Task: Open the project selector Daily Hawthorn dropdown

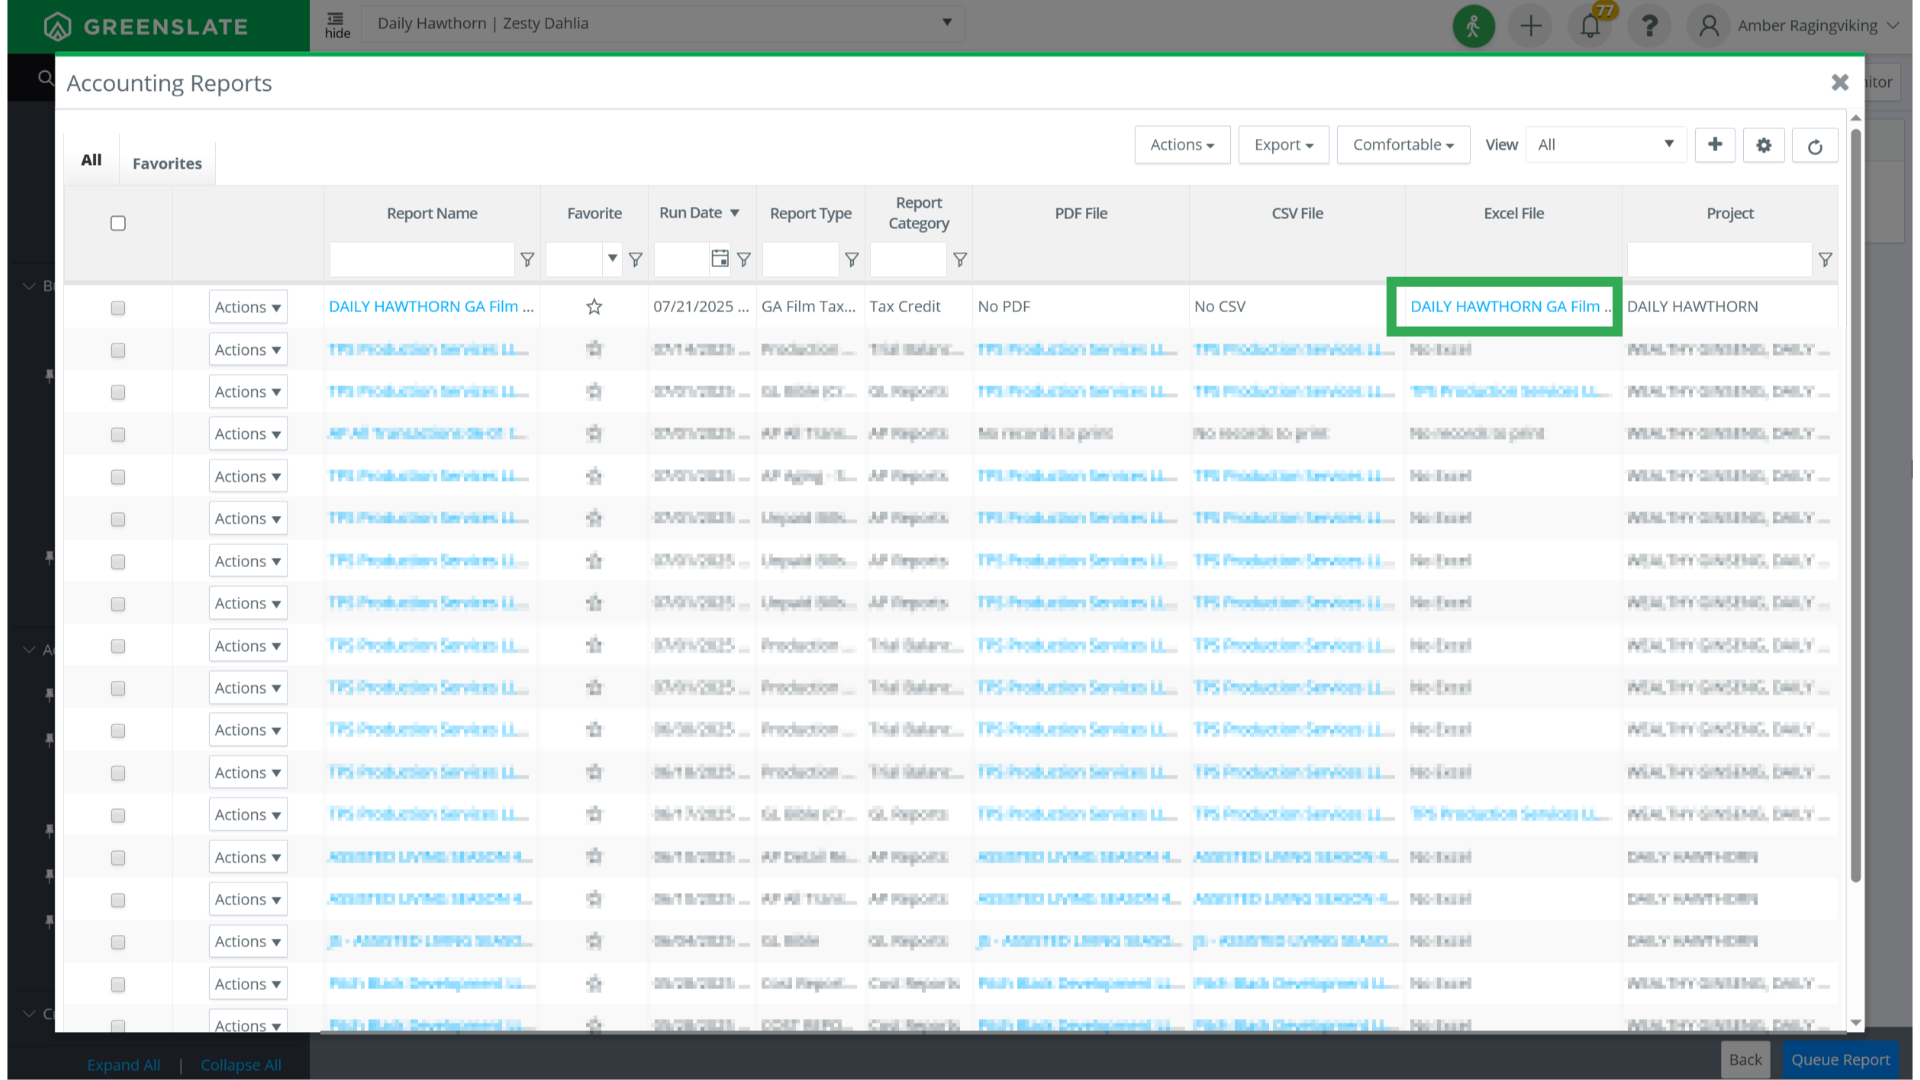Action: pyautogui.click(x=663, y=24)
